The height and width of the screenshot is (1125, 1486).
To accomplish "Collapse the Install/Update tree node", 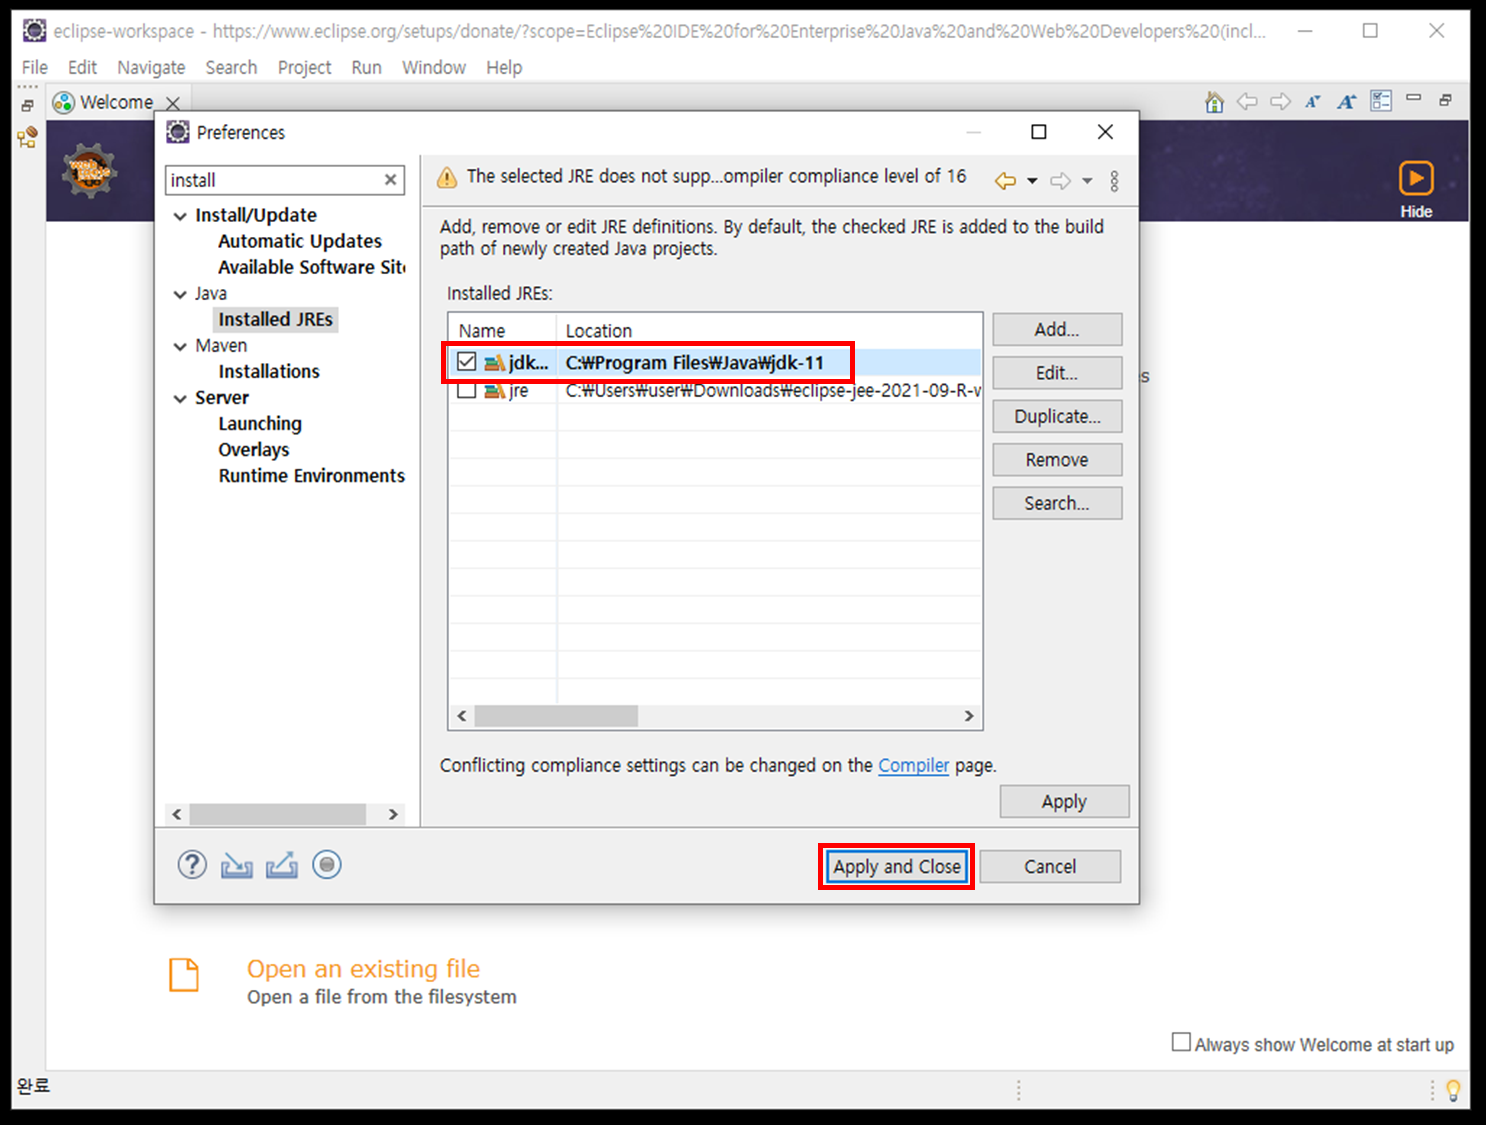I will (x=180, y=216).
